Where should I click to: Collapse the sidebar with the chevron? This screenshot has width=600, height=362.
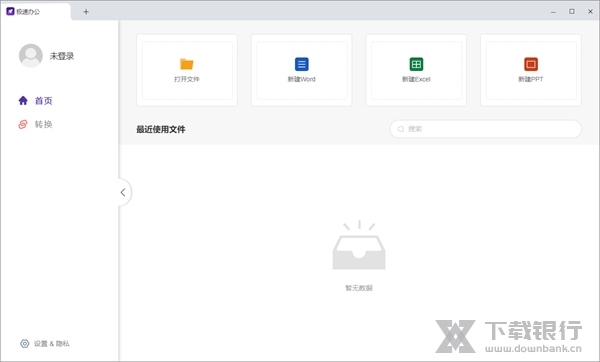point(123,192)
